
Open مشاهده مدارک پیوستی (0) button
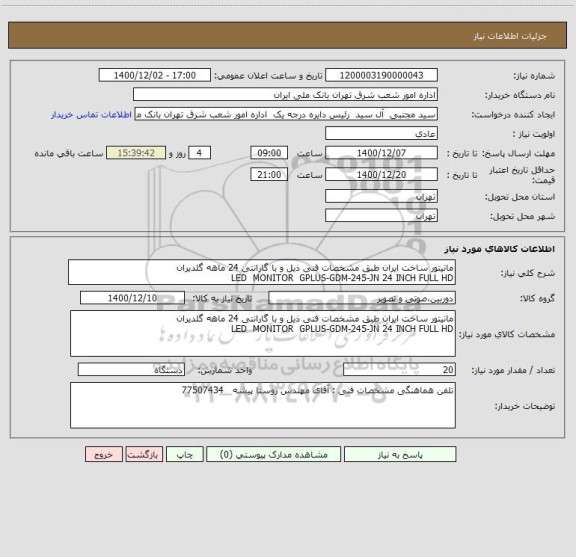[x=274, y=454]
